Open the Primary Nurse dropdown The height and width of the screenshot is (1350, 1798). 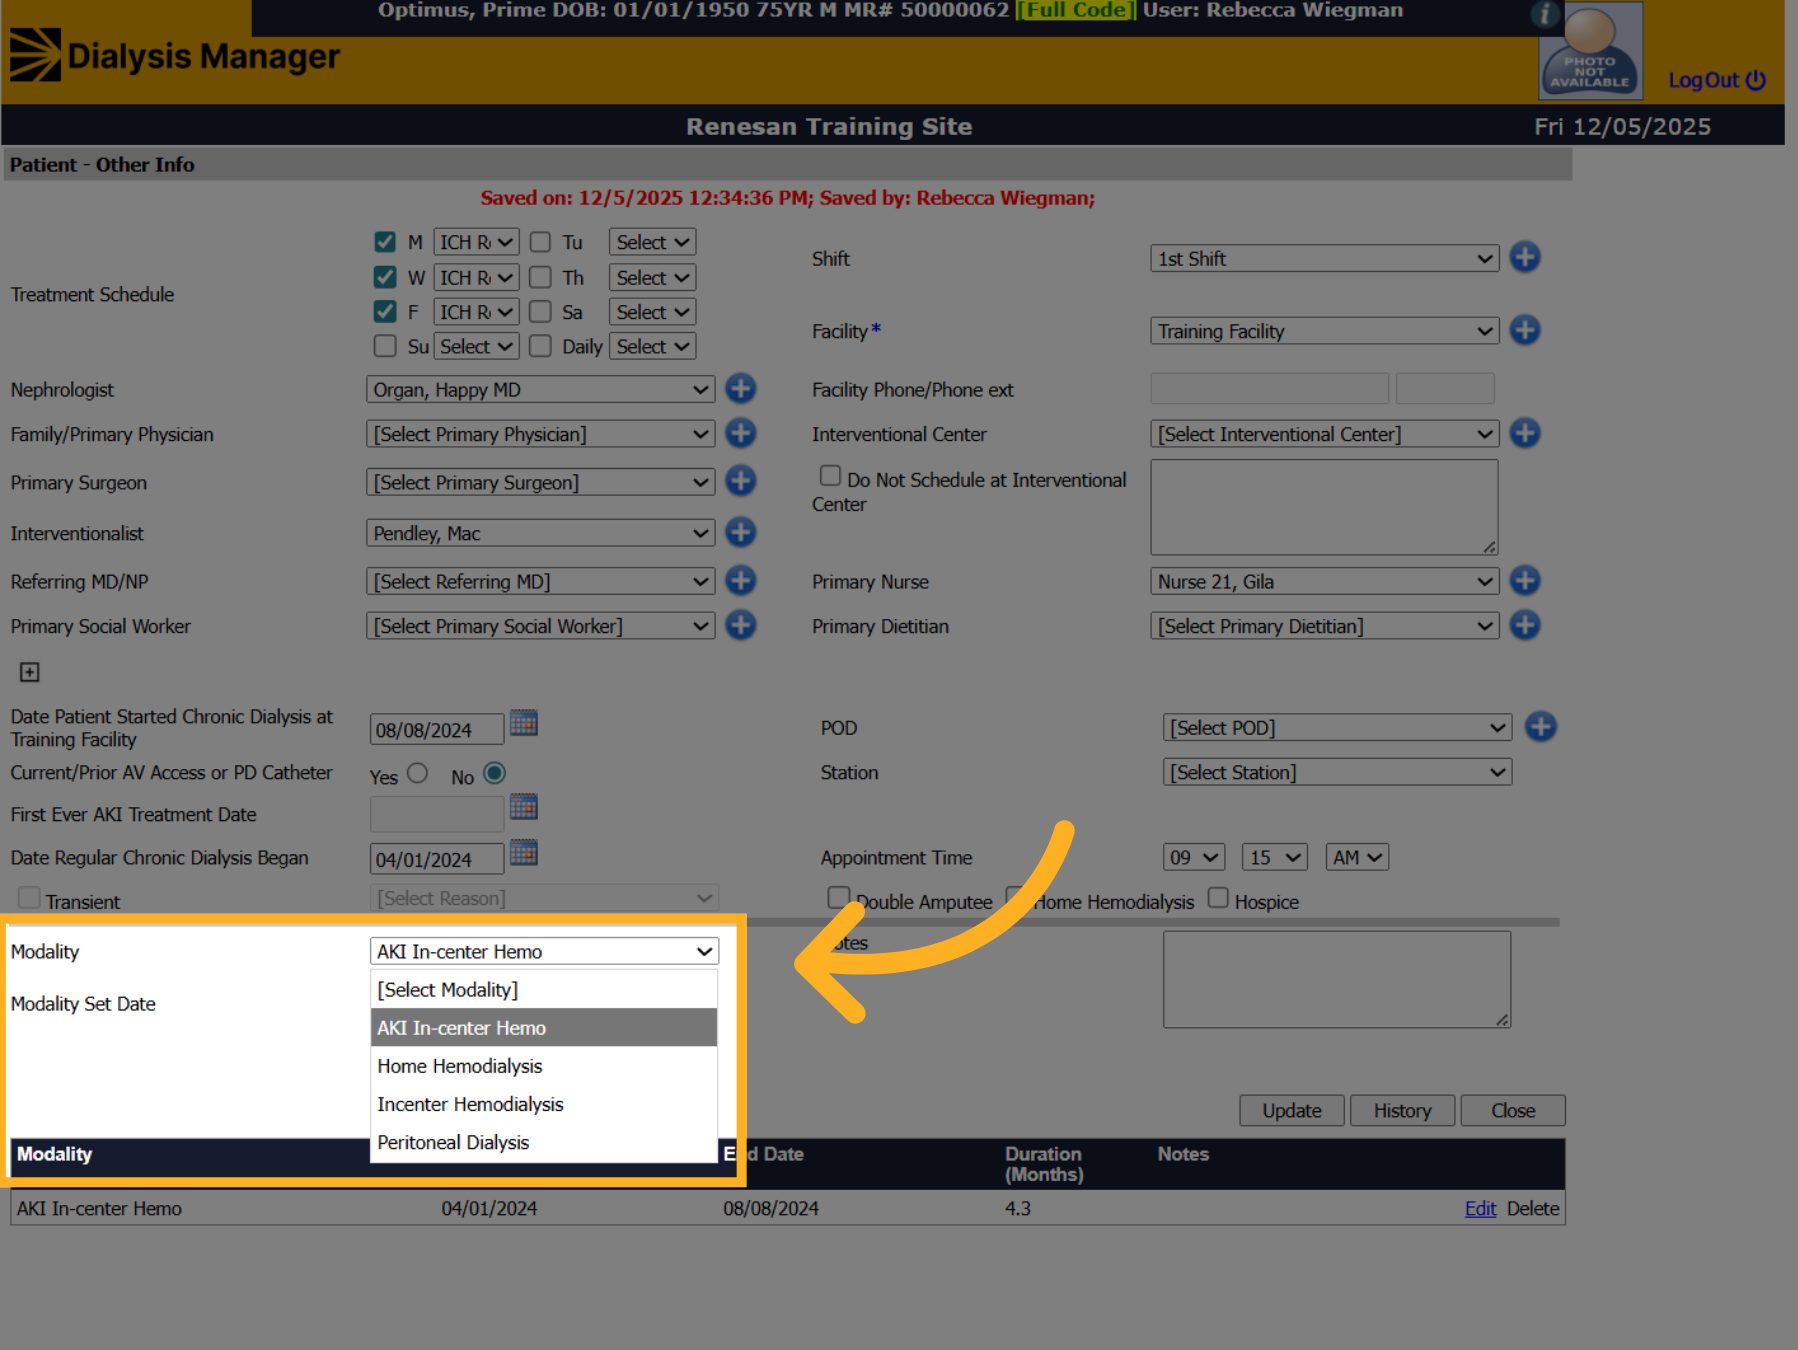(1324, 582)
